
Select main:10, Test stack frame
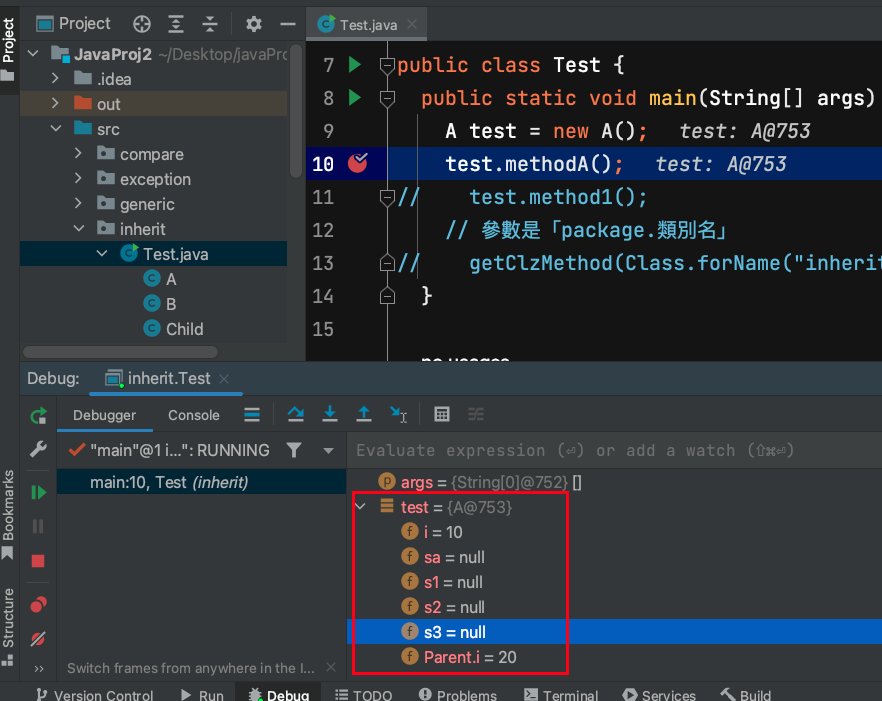pyautogui.click(x=201, y=483)
